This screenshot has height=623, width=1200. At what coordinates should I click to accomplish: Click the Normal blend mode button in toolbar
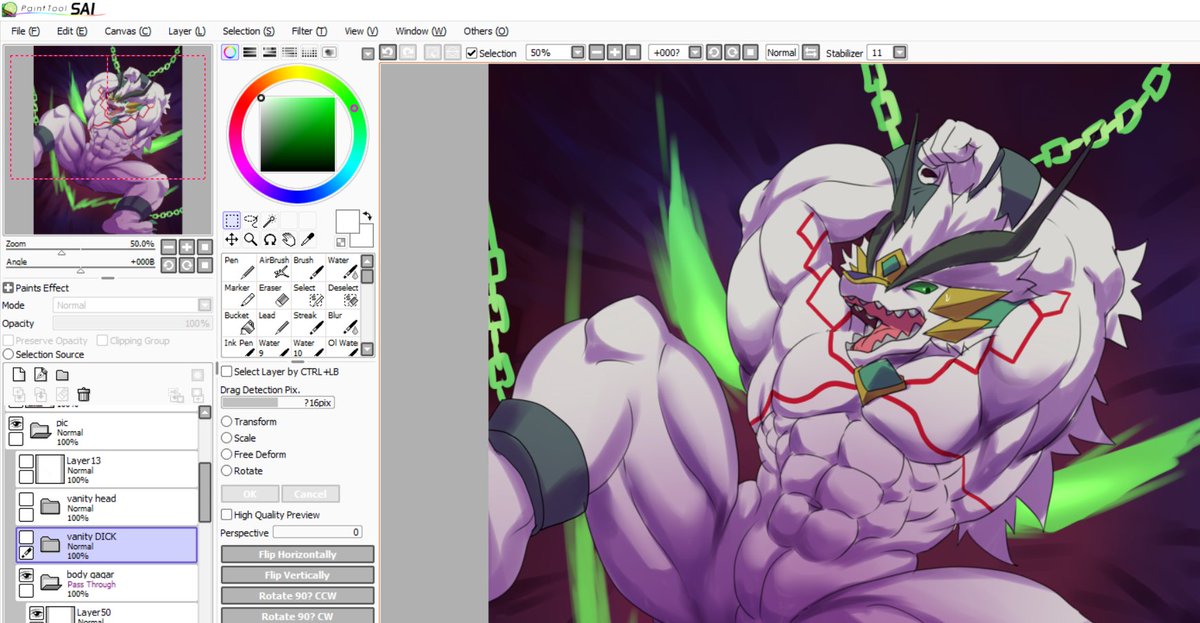click(x=782, y=52)
